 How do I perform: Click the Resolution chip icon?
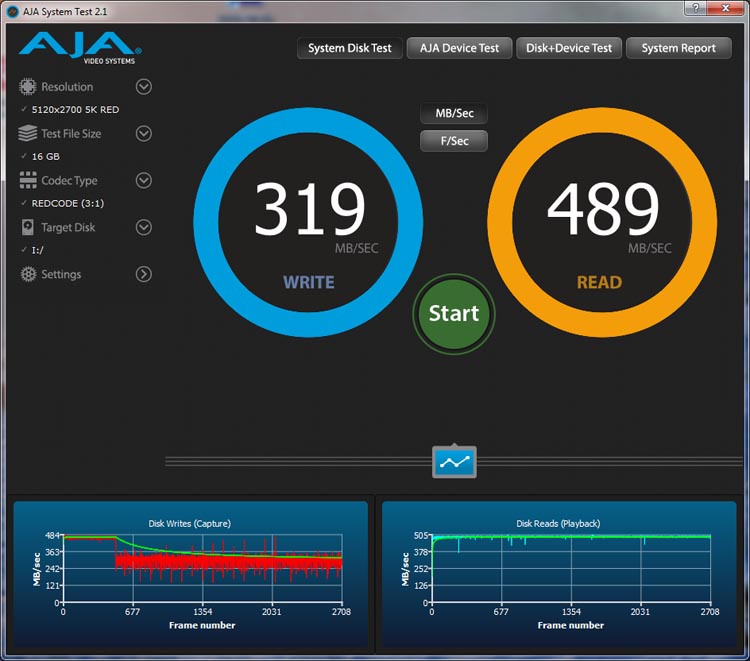[x=28, y=87]
